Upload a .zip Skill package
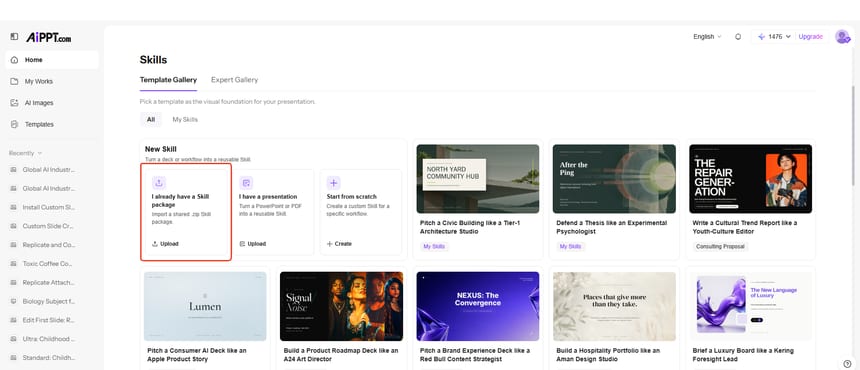 165,244
